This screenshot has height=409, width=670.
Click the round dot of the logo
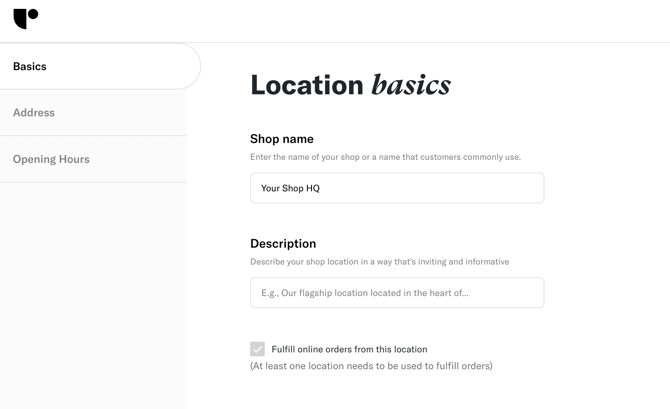(x=33, y=15)
